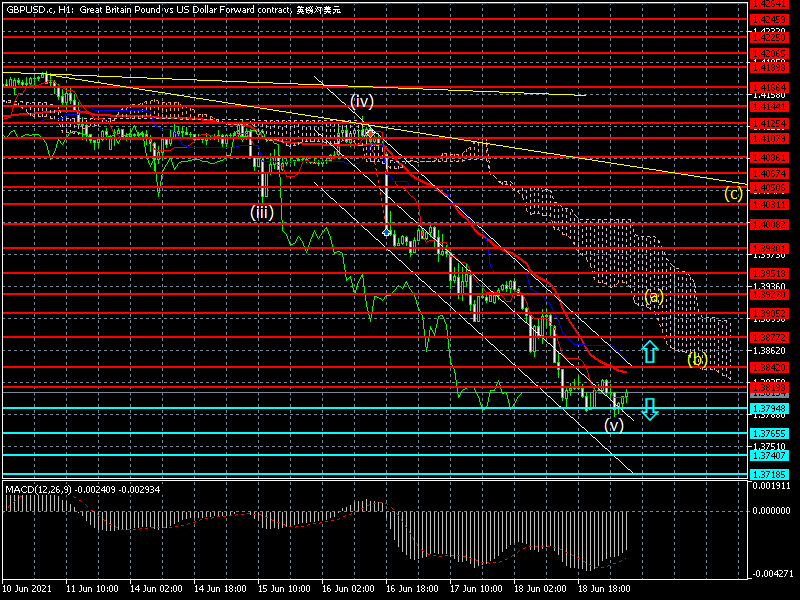Click the 16 Jun 02:00 time label
Image resolution: width=800 pixels, height=600 pixels.
pyautogui.click(x=346, y=590)
